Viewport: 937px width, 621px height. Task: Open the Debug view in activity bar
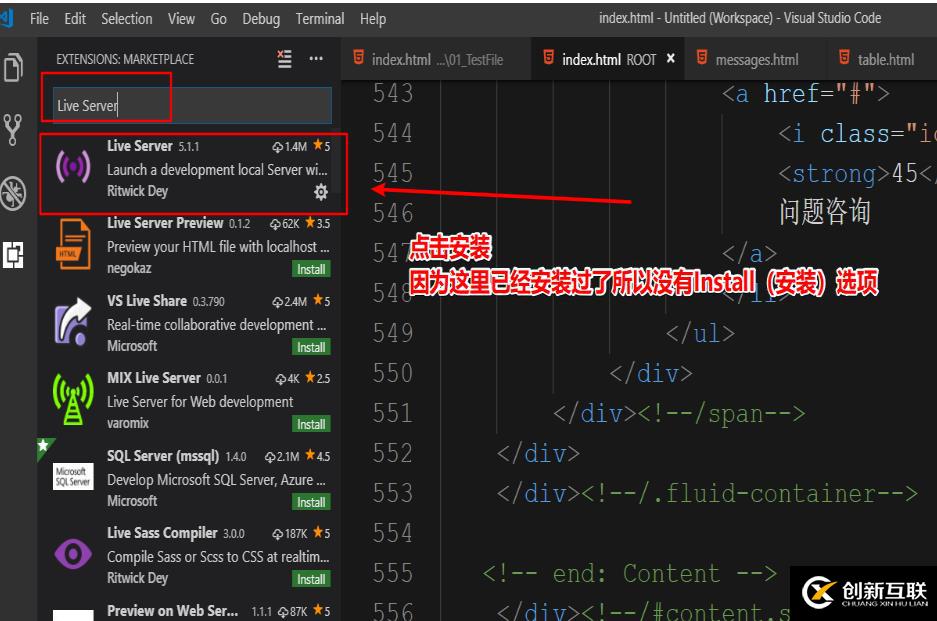click(14, 192)
